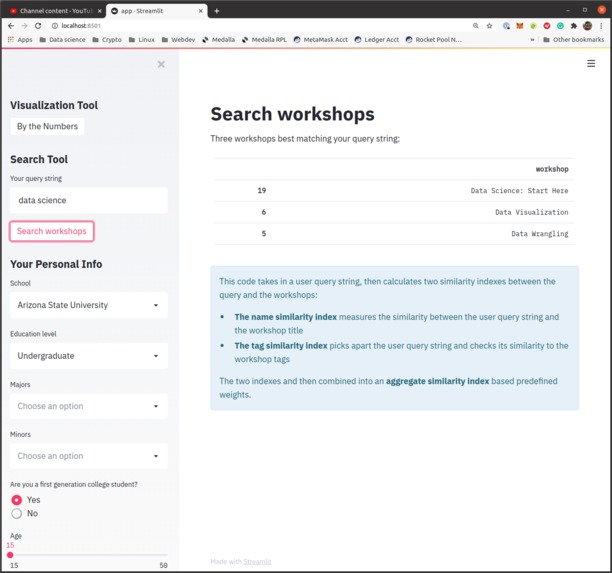Open the Majors multiselect dropdown
This screenshot has height=573, width=612.
tap(89, 406)
